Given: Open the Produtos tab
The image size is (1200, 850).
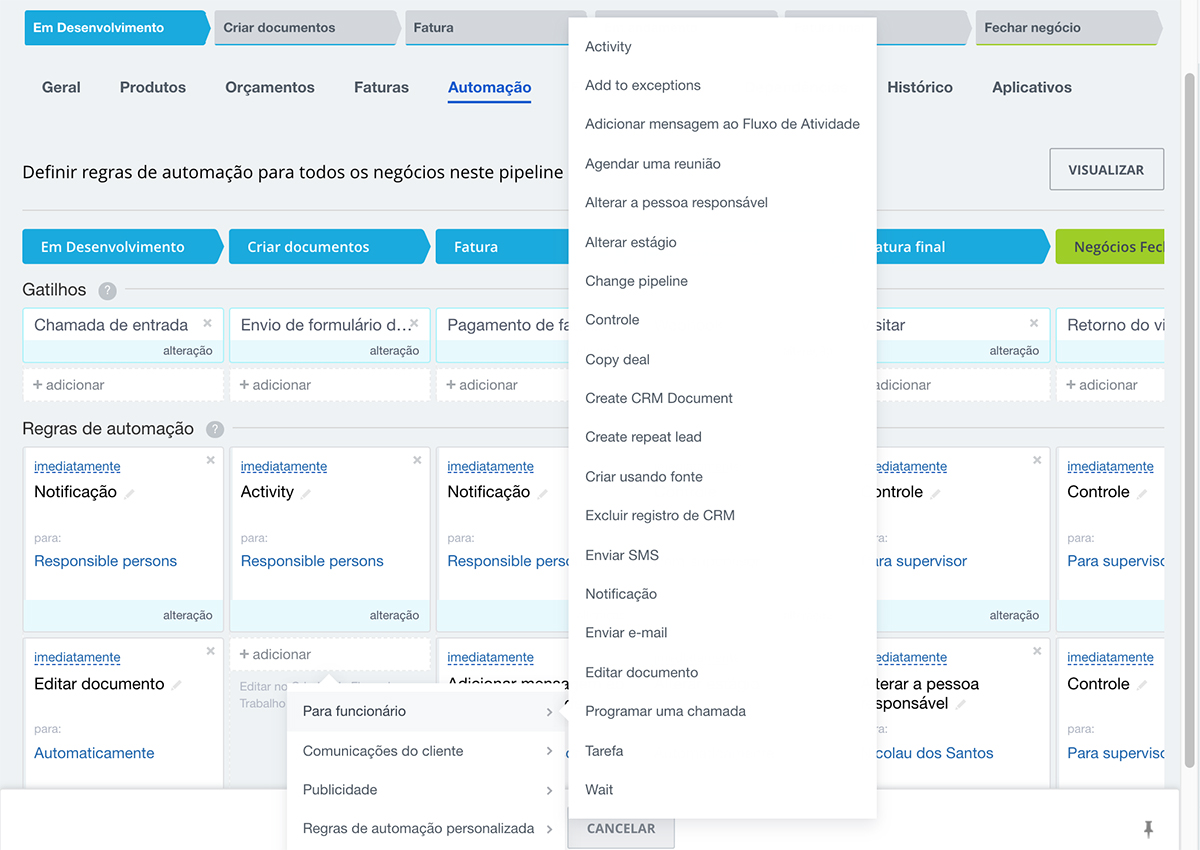Looking at the screenshot, I should [153, 88].
